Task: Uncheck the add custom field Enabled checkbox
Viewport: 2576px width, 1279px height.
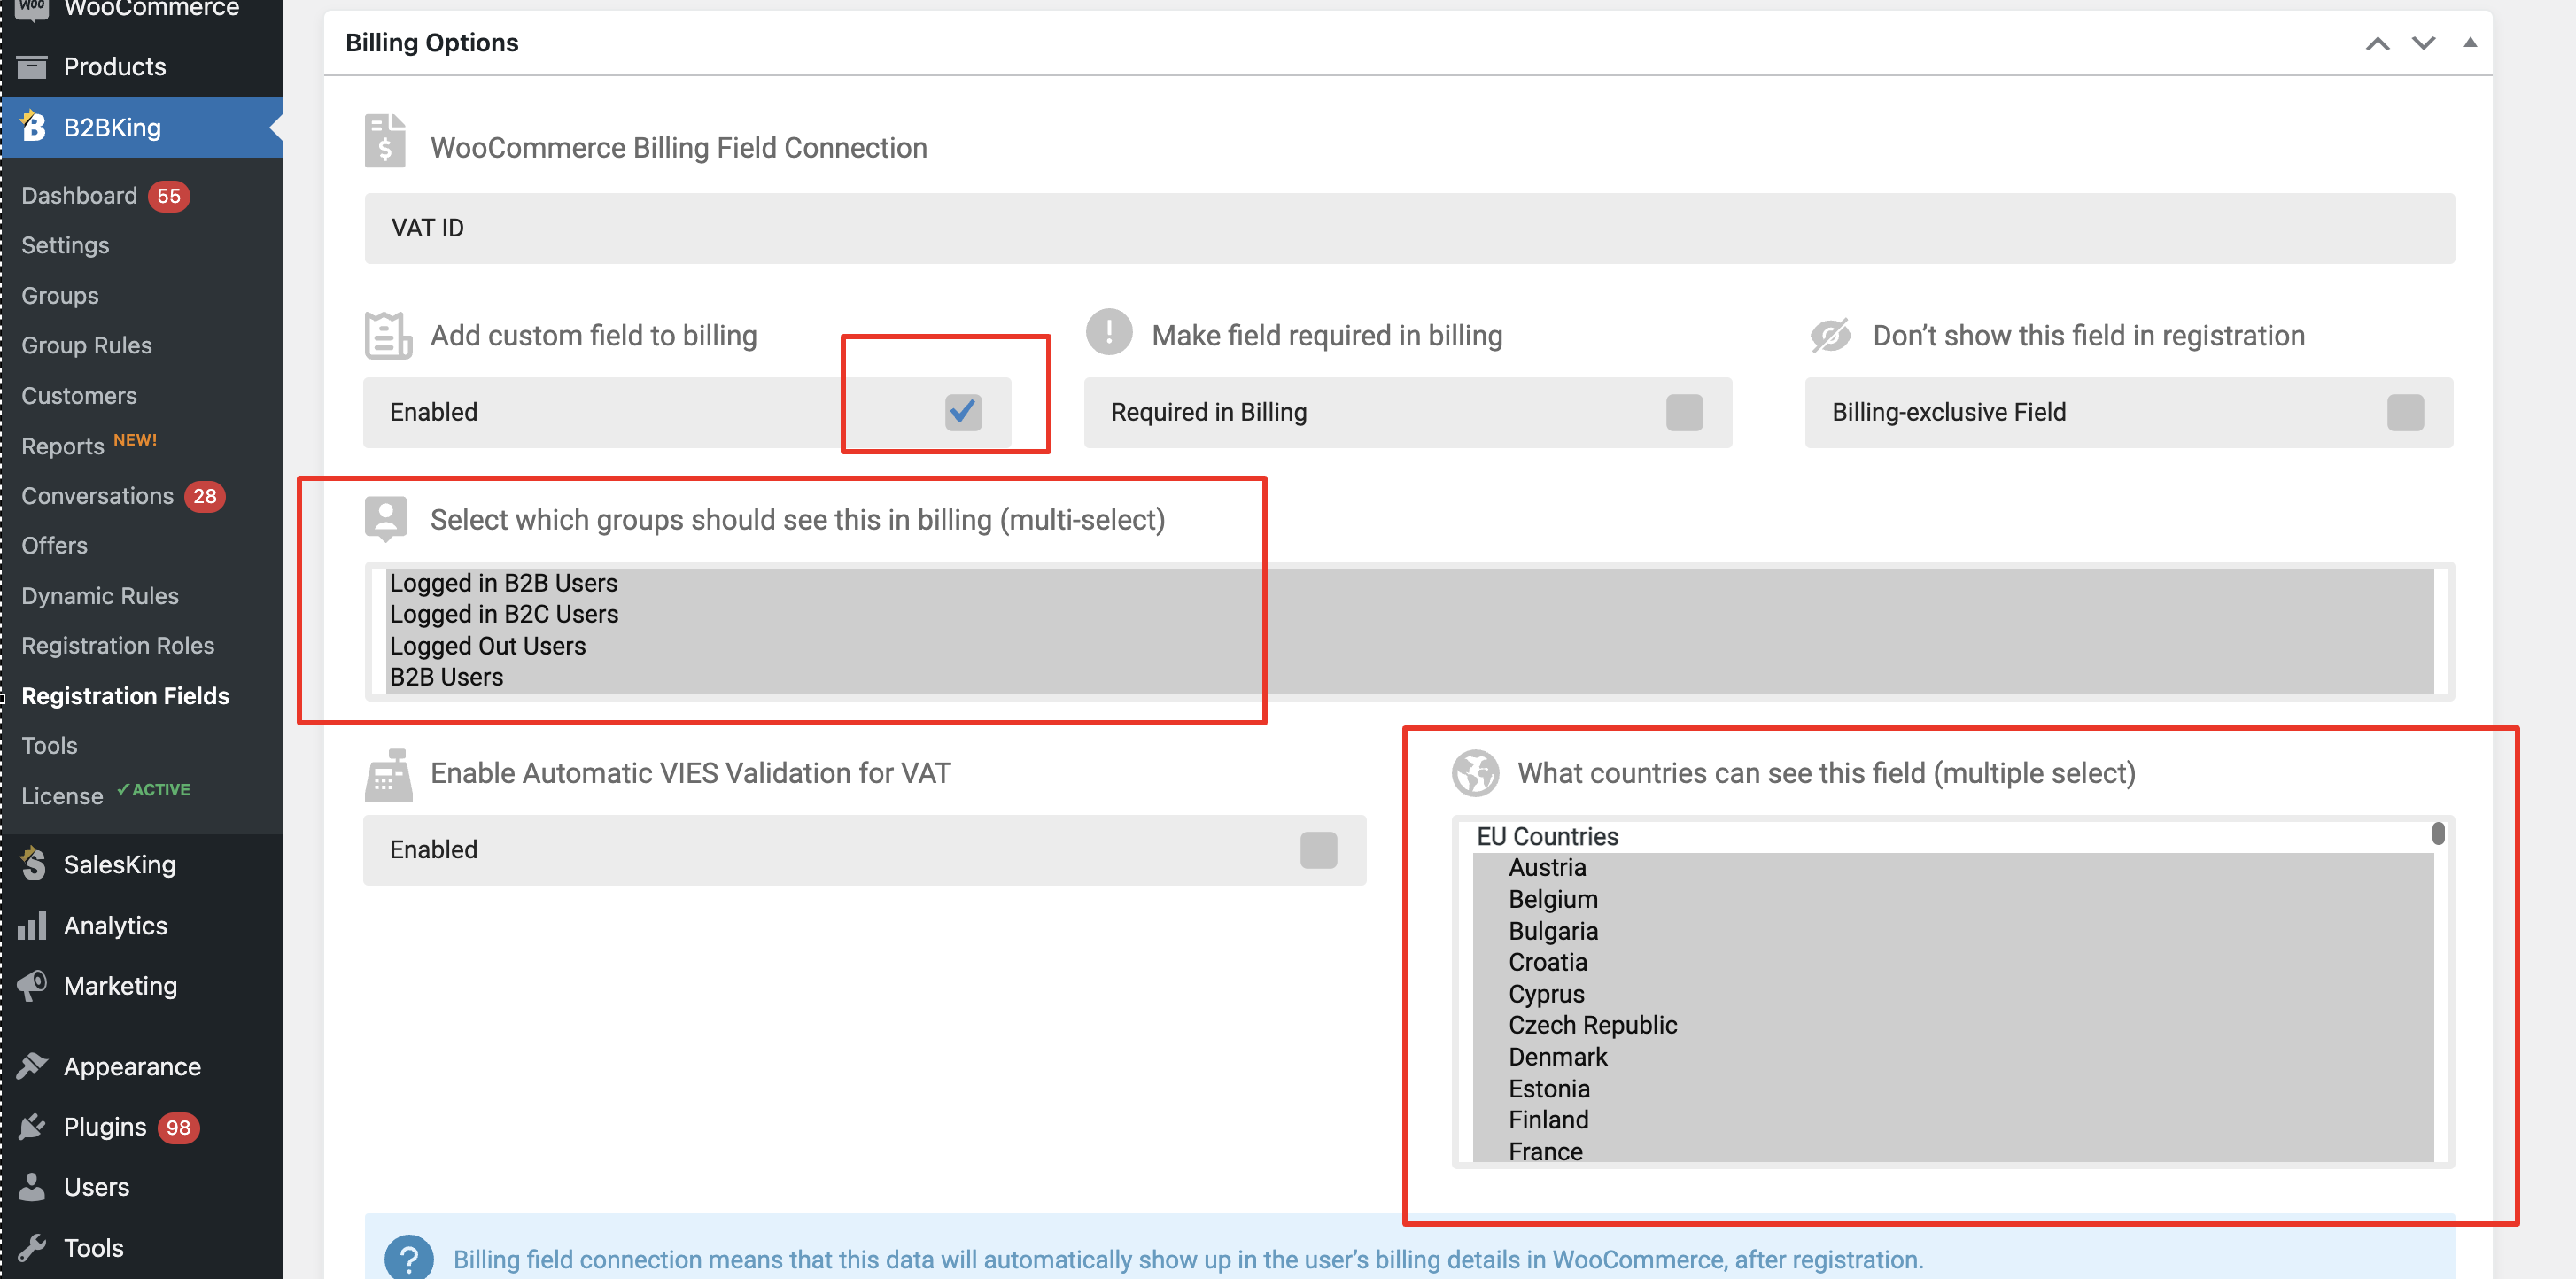Action: [963, 412]
